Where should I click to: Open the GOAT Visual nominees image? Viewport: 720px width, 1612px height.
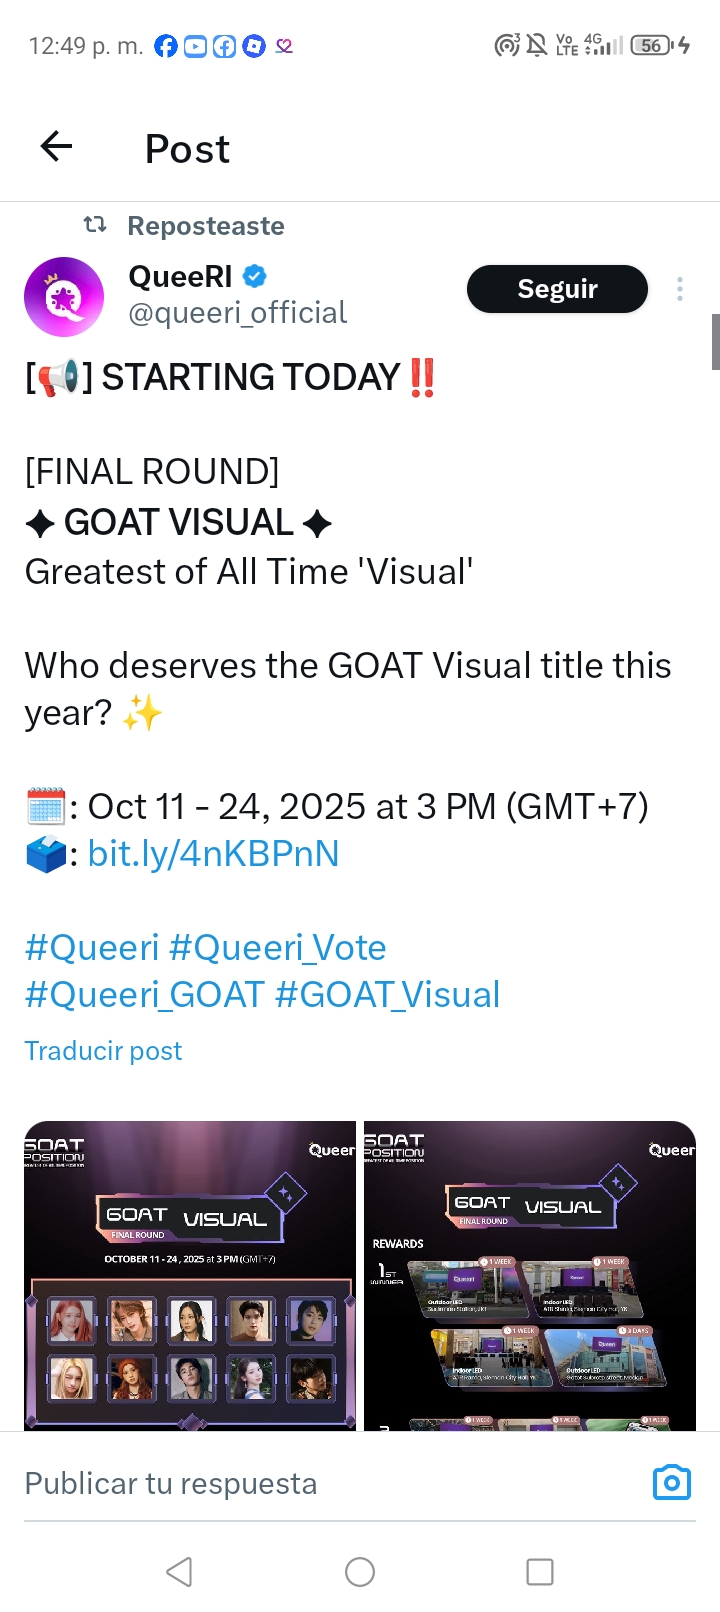click(x=190, y=1275)
